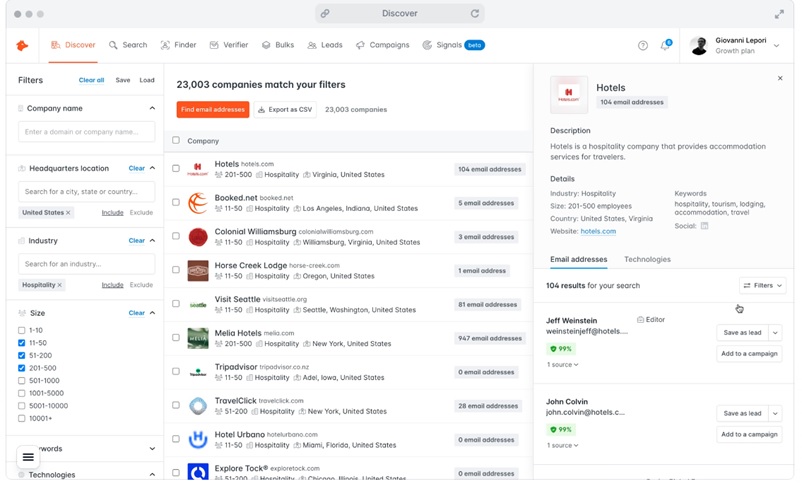This screenshot has height=484, width=802.
Task: Open the help question mark icon
Action: 643,46
